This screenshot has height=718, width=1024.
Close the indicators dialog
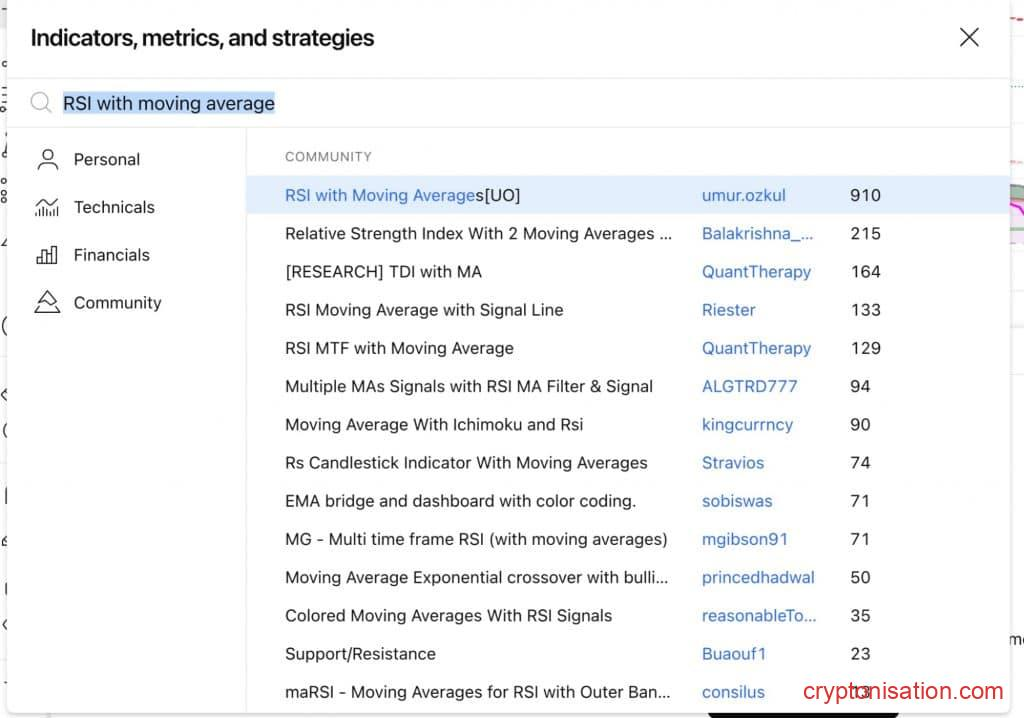tap(969, 38)
